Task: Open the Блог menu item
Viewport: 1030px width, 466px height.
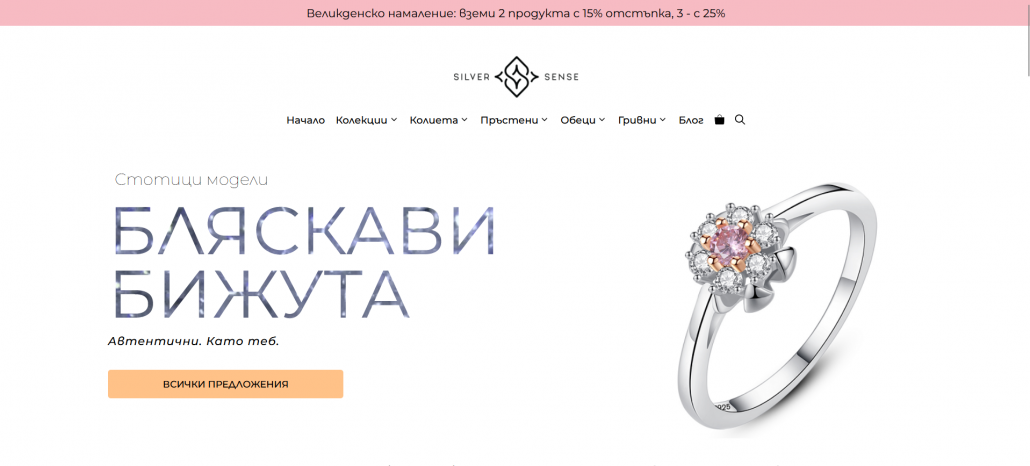Action: (691, 120)
